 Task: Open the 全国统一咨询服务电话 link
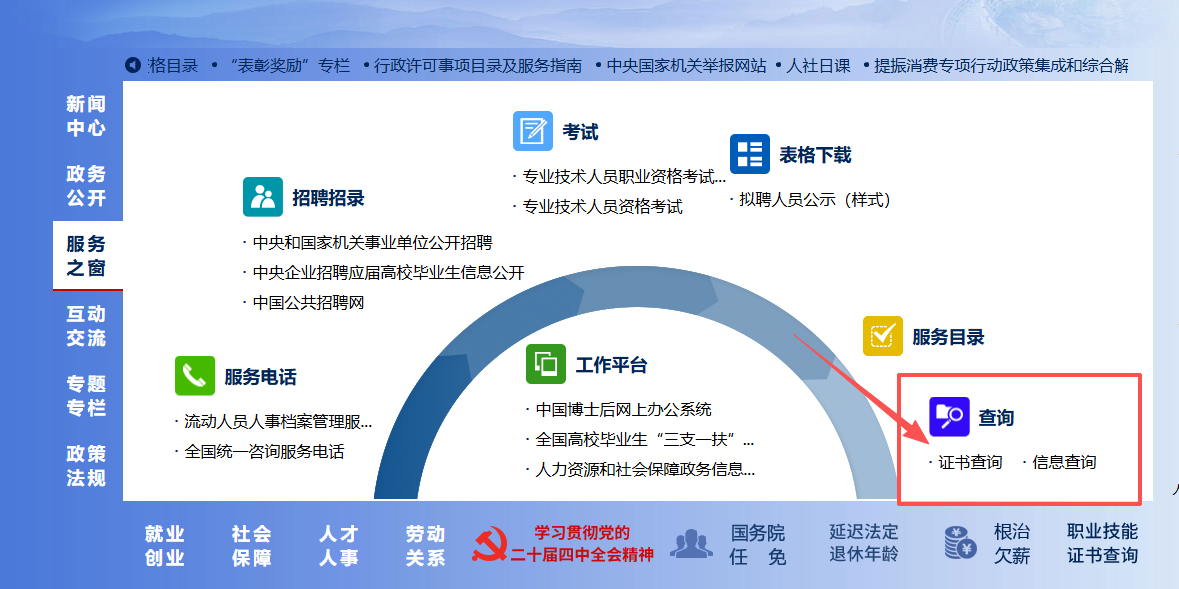264,452
